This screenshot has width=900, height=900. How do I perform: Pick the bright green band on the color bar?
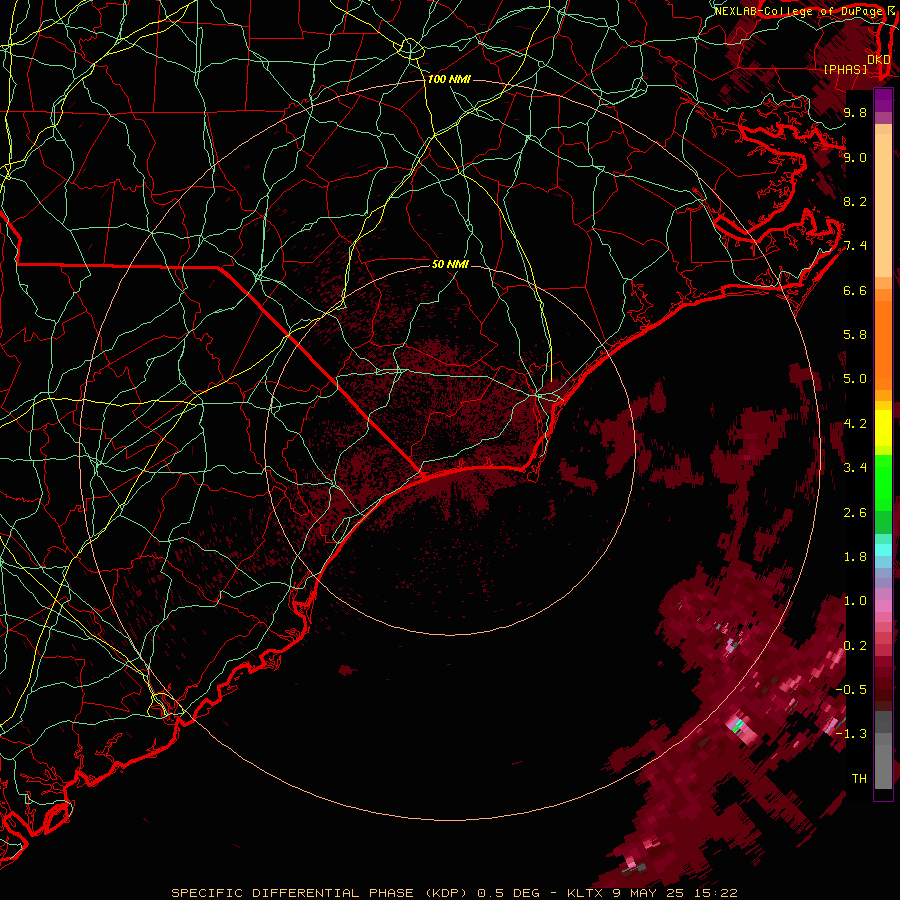coord(883,482)
